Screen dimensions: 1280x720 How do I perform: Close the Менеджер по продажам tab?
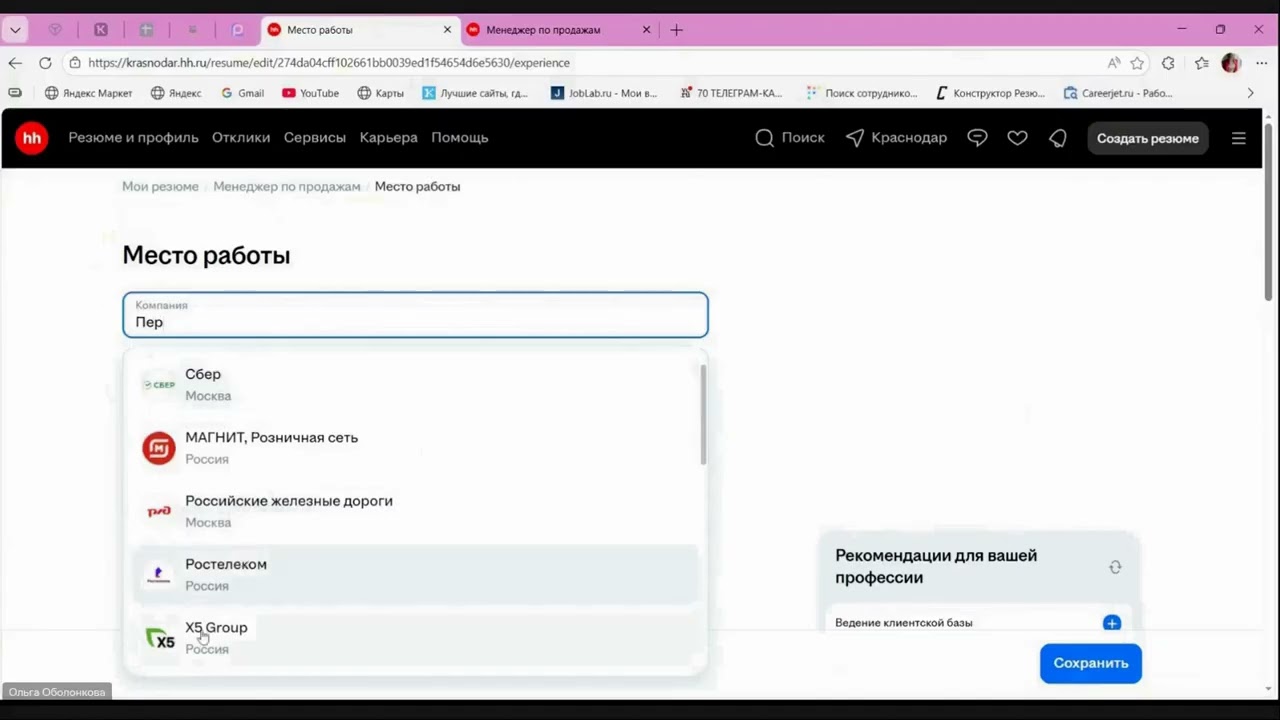click(x=646, y=30)
